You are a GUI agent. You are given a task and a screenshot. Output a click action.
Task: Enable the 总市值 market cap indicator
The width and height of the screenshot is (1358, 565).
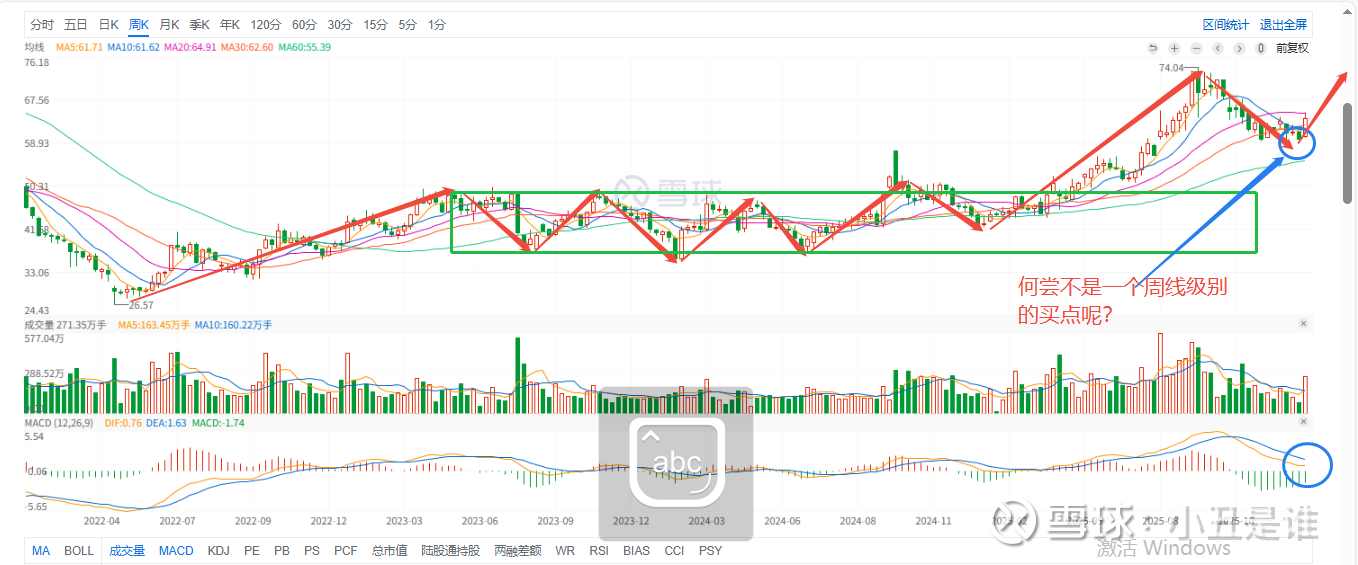click(x=390, y=550)
